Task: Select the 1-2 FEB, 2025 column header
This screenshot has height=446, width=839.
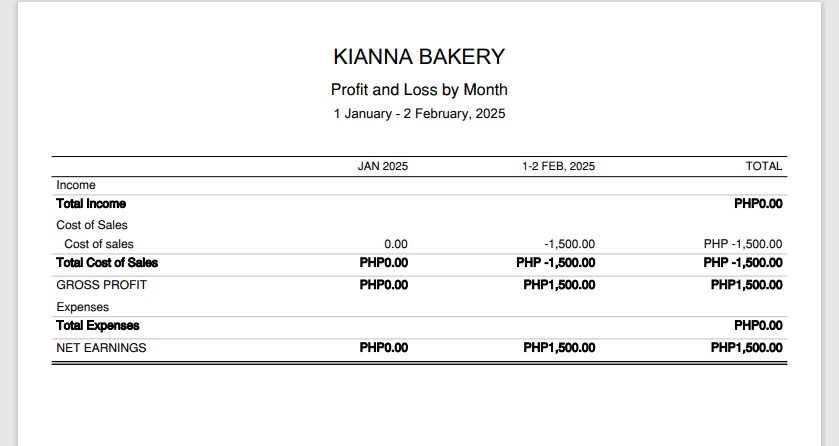Action: pyautogui.click(x=558, y=166)
